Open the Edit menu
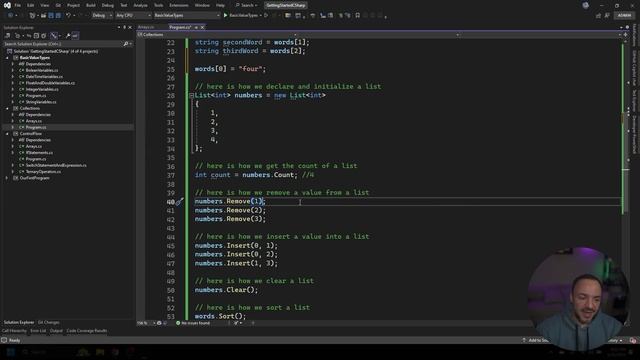This screenshot has width=640, height=360. click(31, 5)
